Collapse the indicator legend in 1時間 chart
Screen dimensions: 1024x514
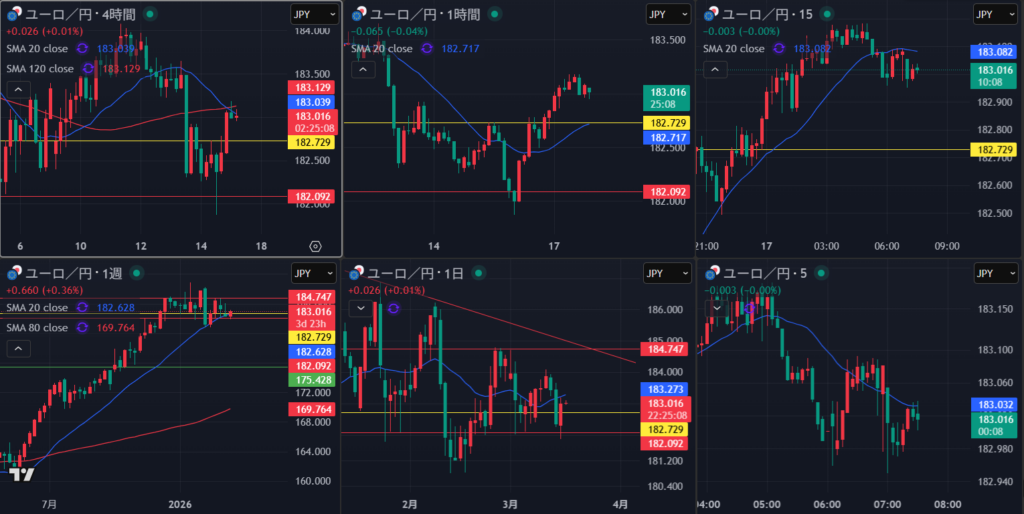pyautogui.click(x=362, y=69)
